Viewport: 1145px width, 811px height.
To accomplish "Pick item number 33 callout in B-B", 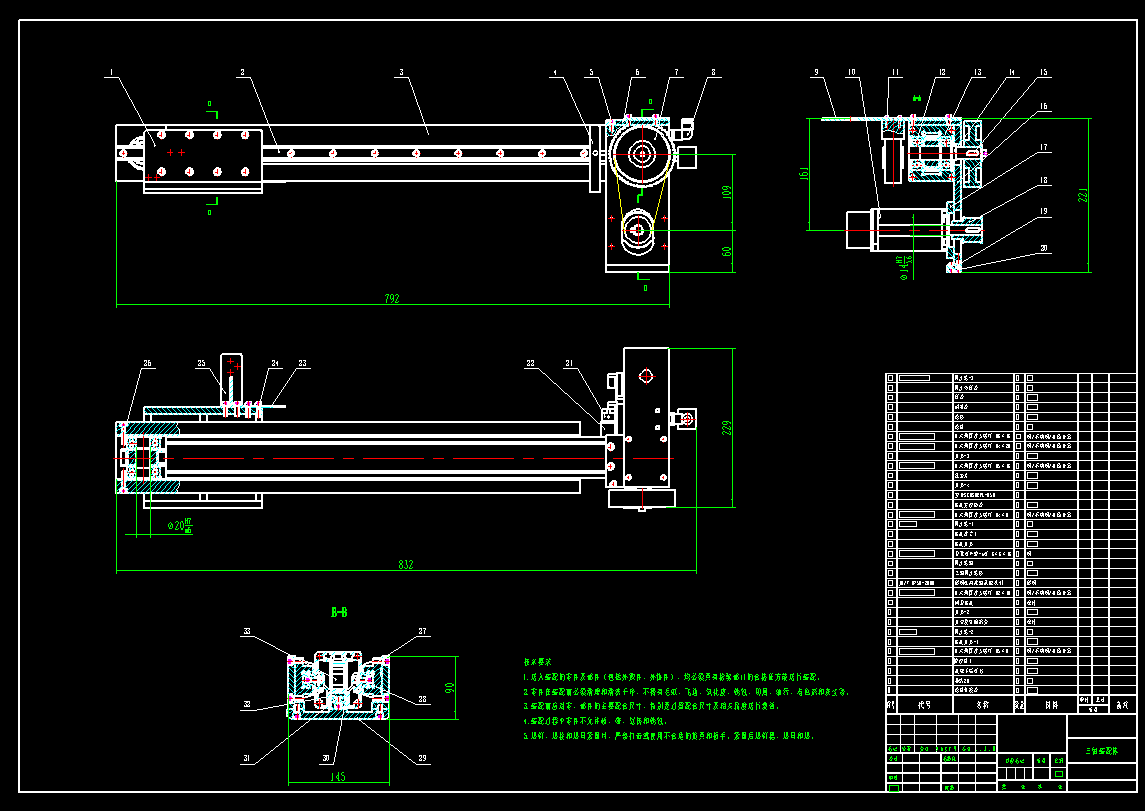I will pyautogui.click(x=247, y=631).
